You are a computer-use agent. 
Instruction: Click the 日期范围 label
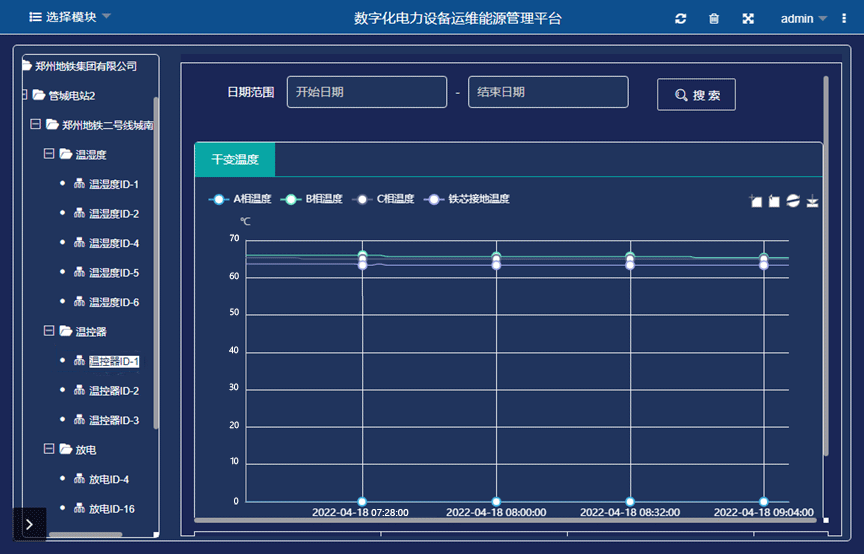pos(251,92)
